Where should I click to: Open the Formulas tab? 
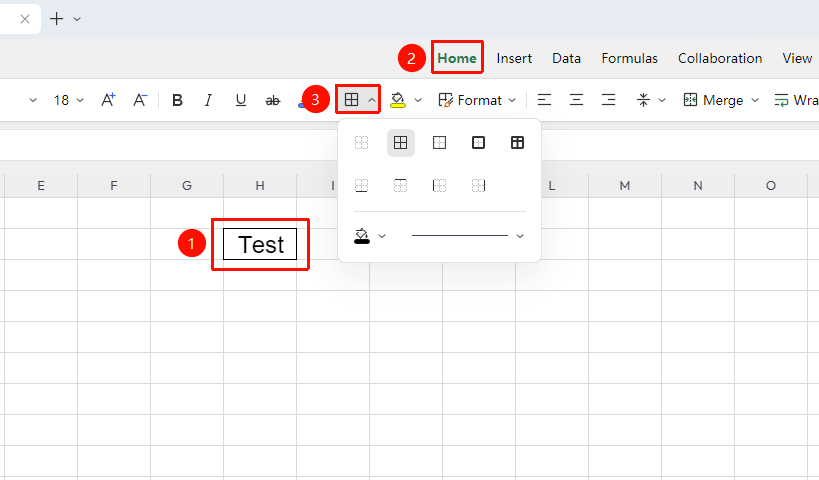[x=629, y=58]
